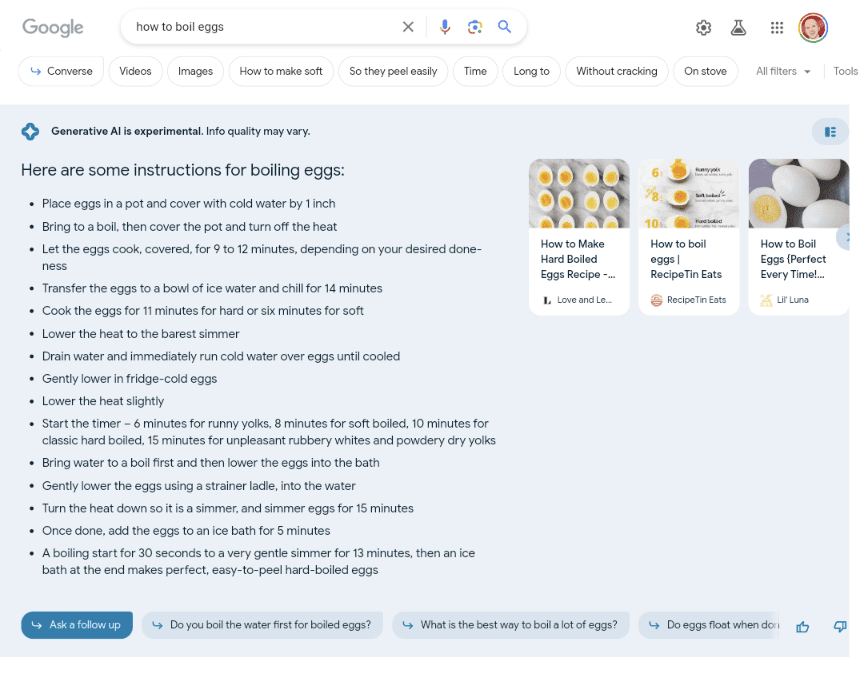Open the Tools menu
Image resolution: width=864 pixels, height=677 pixels.
(x=845, y=71)
